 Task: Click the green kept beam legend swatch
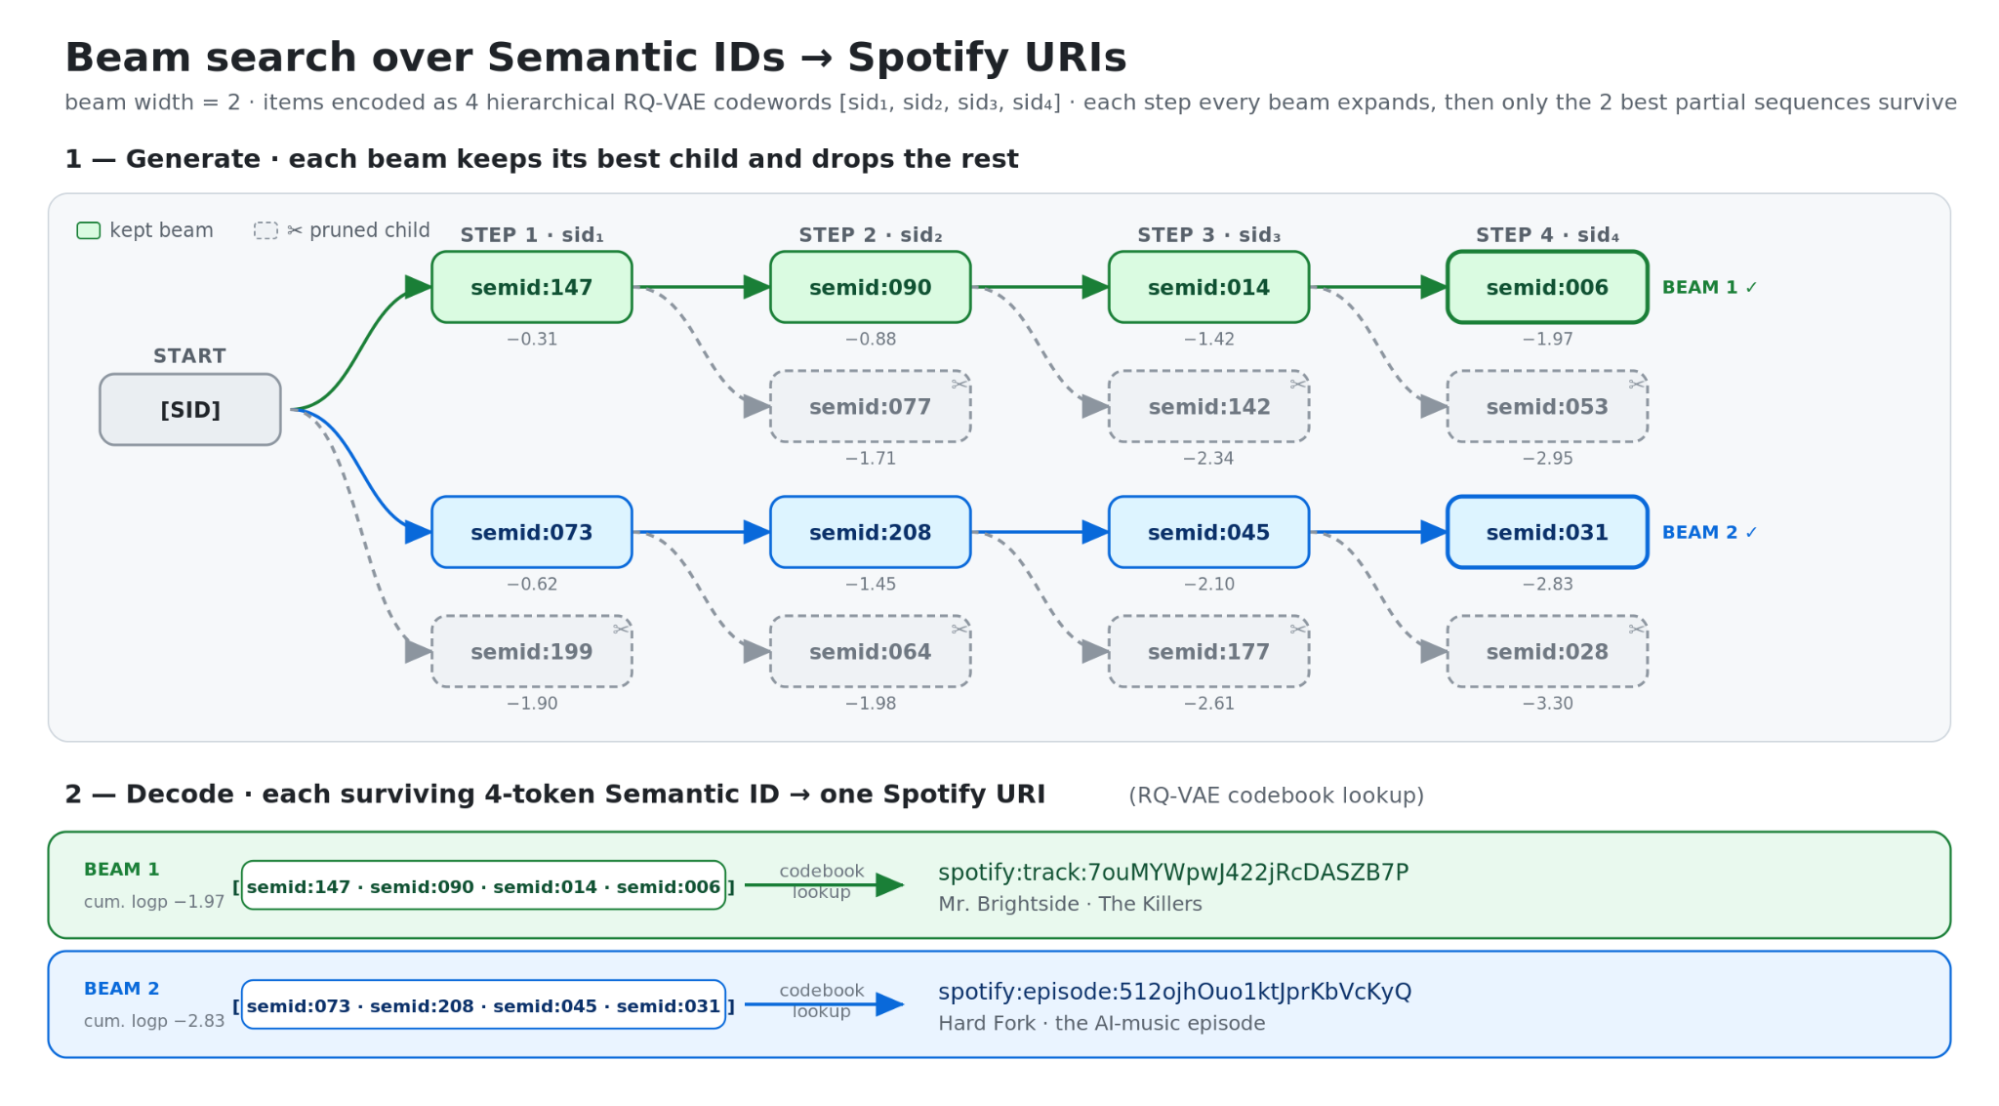coord(89,231)
